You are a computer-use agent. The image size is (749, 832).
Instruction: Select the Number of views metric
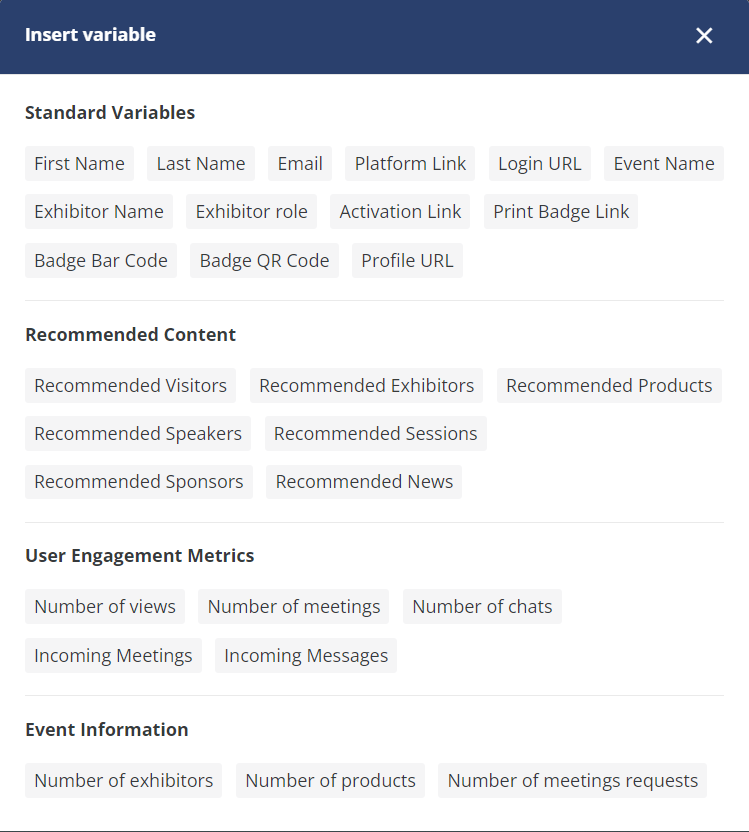pos(104,607)
